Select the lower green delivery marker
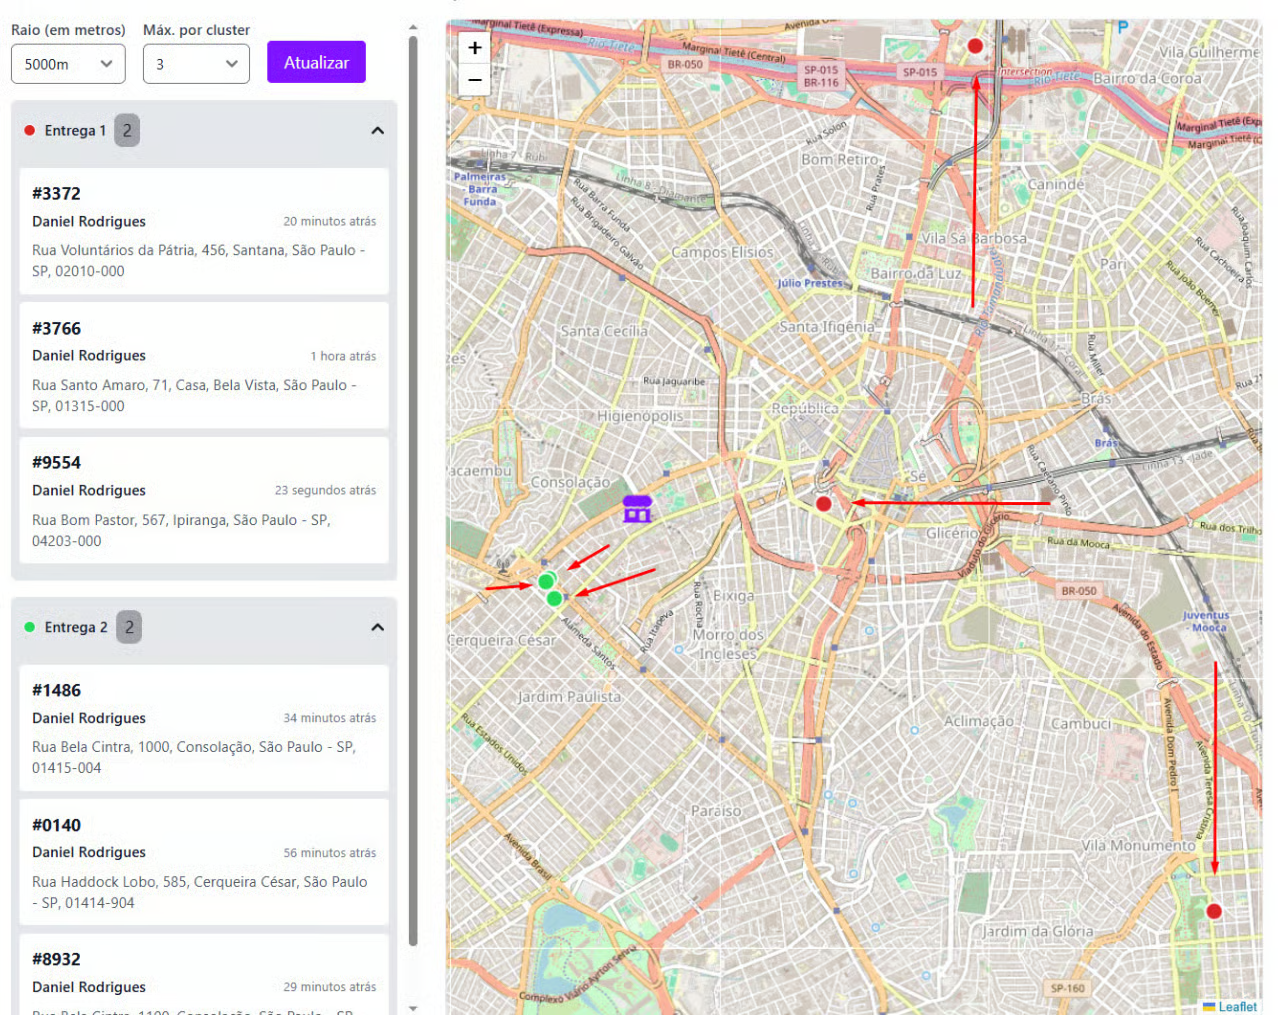 pyautogui.click(x=555, y=599)
